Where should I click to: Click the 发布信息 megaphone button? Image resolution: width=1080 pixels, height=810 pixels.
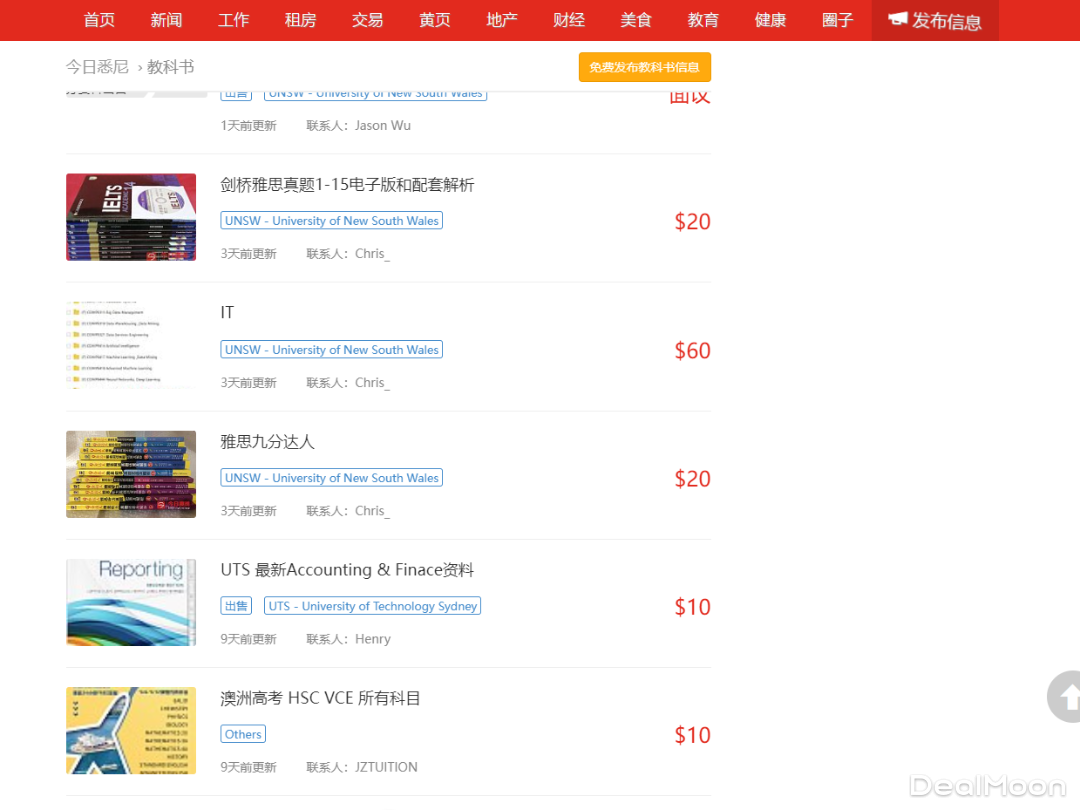935,21
